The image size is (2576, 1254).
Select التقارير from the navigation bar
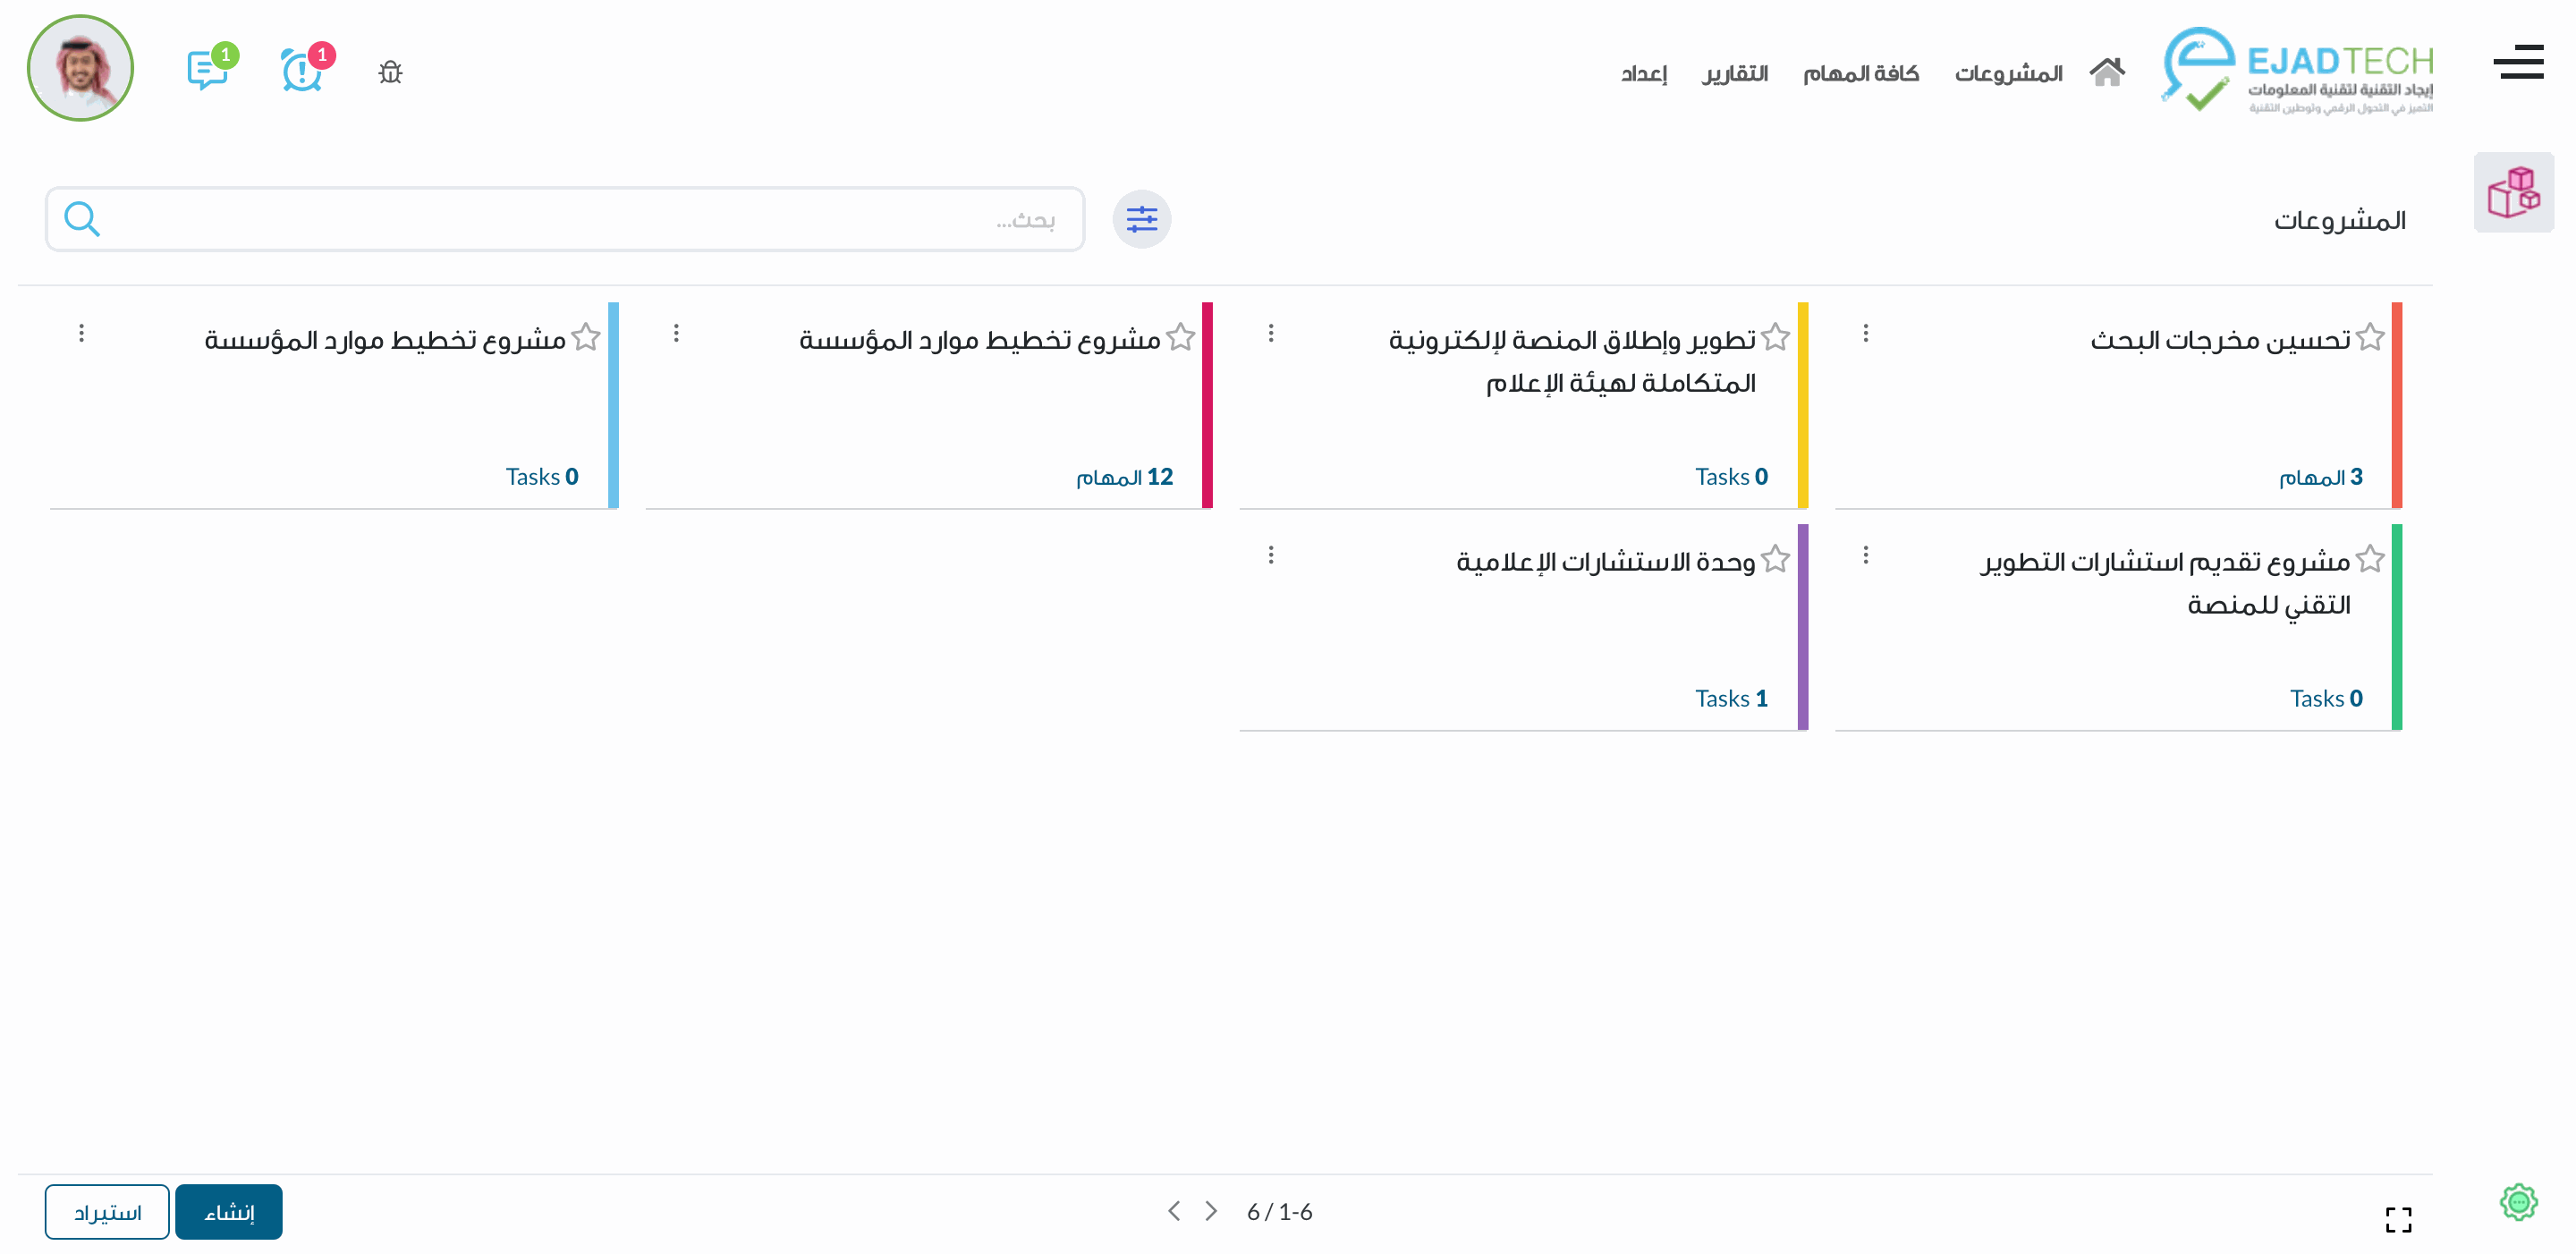1735,72
